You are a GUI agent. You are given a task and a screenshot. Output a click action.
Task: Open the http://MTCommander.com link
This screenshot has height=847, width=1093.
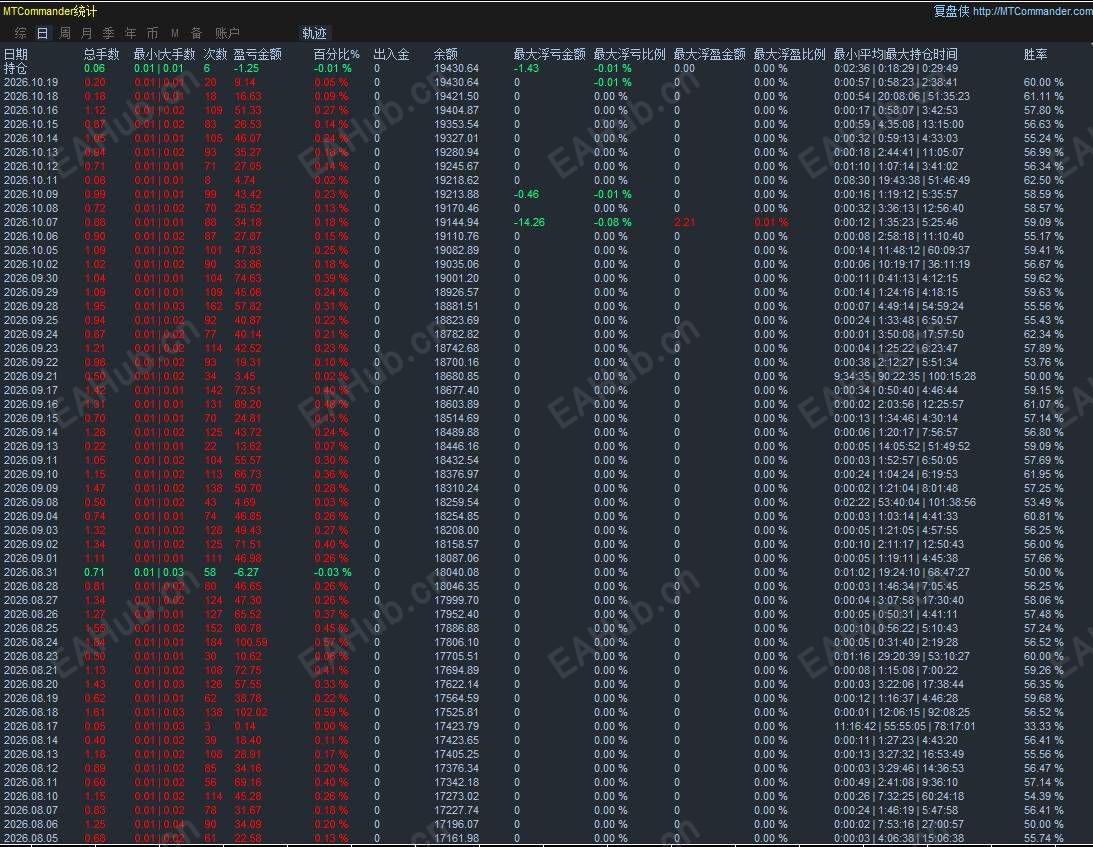click(1032, 11)
